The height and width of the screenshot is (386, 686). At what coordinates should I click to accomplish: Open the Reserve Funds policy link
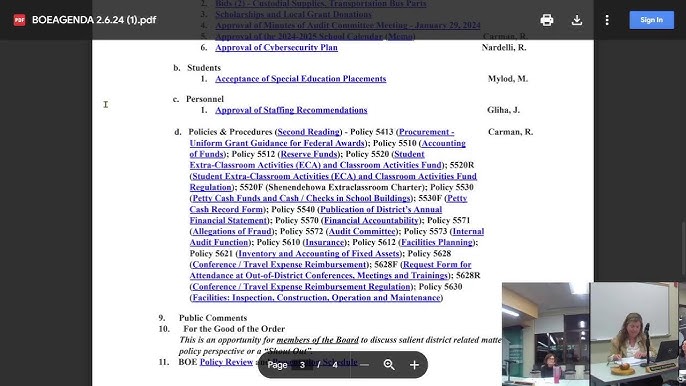tap(309, 154)
